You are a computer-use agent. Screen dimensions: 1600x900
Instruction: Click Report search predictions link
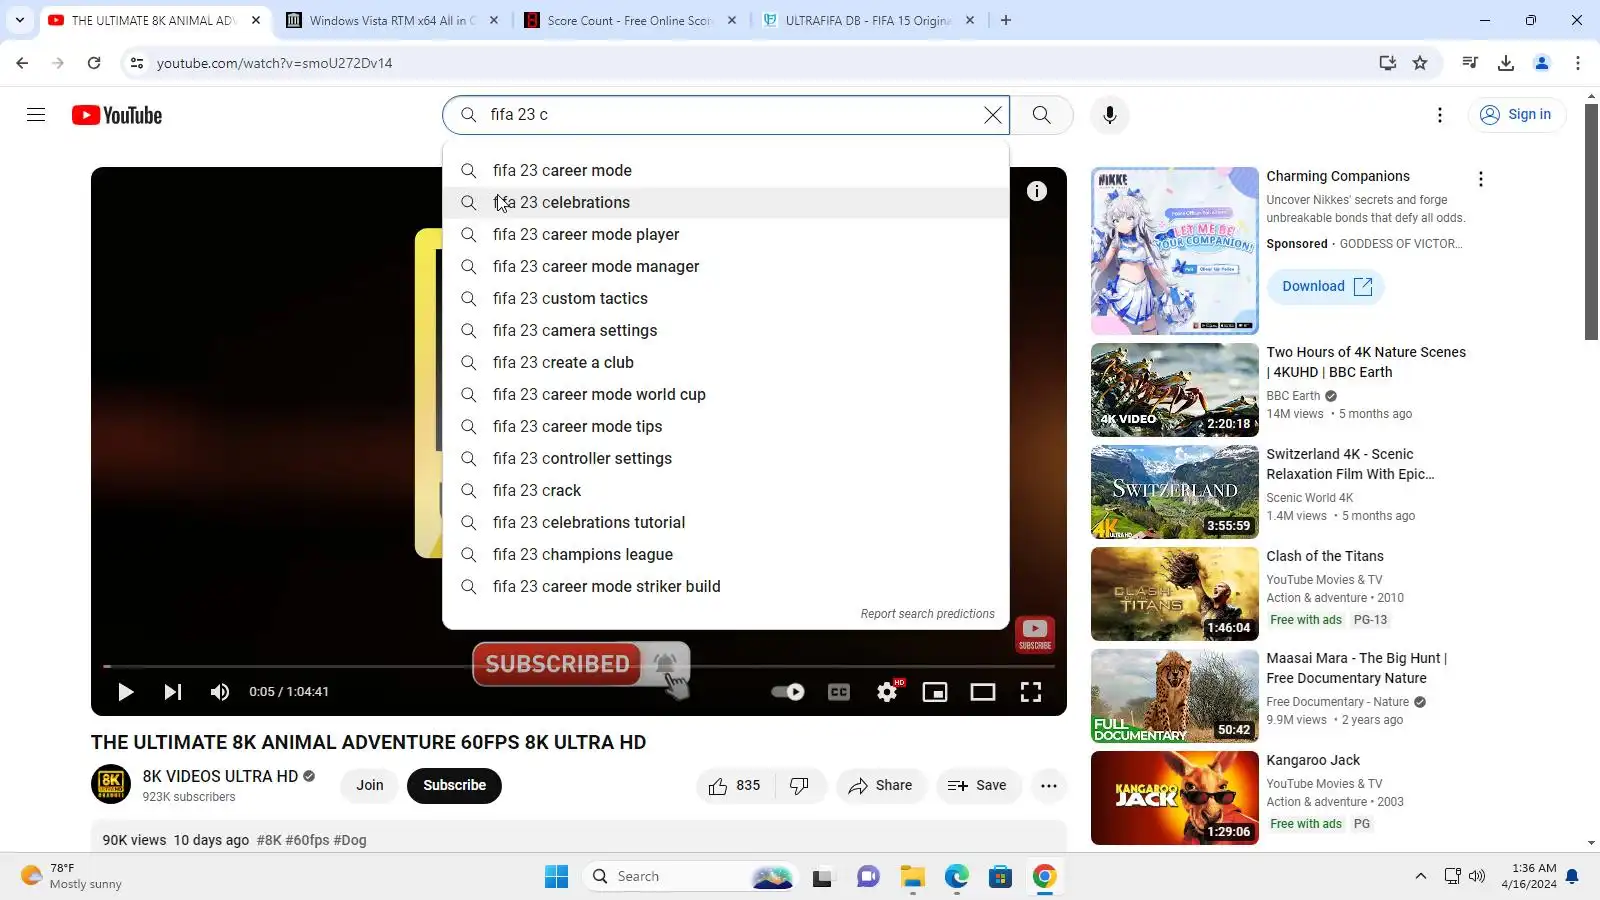(x=928, y=614)
